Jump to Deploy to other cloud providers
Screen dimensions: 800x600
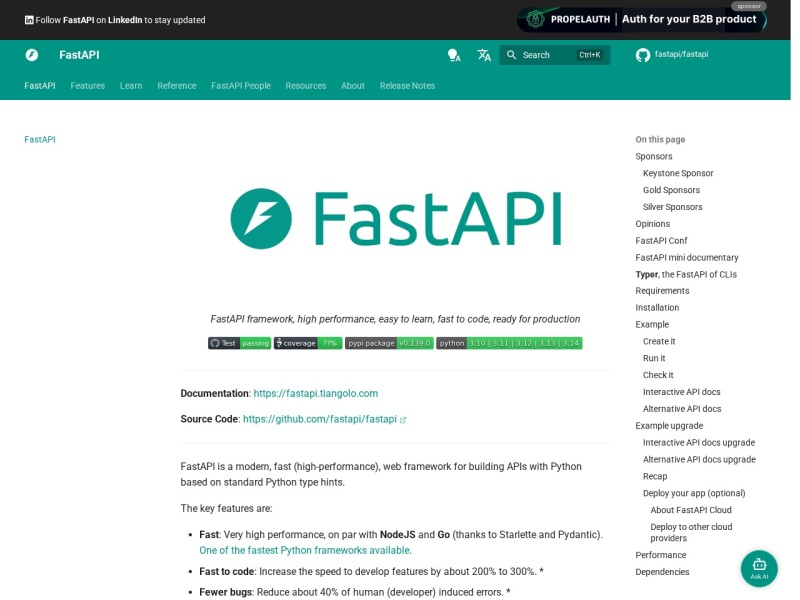click(x=691, y=532)
